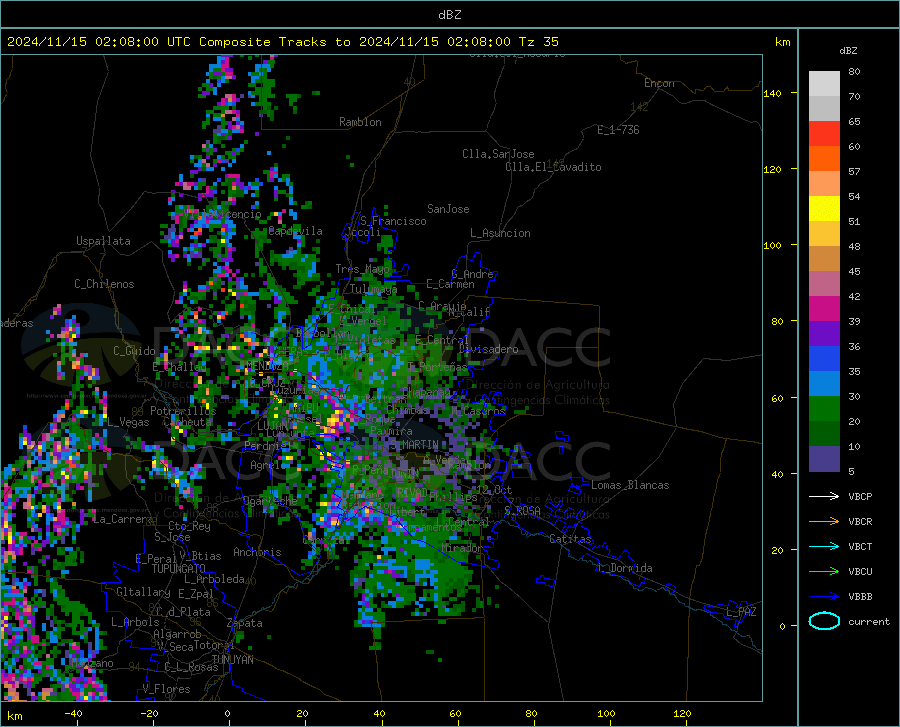This screenshot has height=727, width=900.
Task: Click the 'S_MARTIN' city label
Action: (x=414, y=444)
